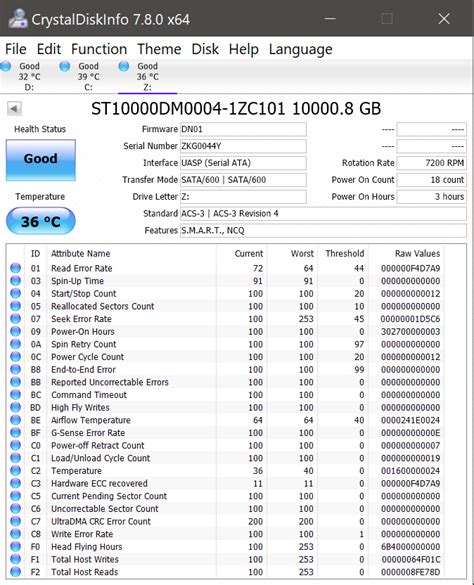The image size is (474, 585).
Task: Click the status icon for High Fly Writes
Action: point(15,407)
